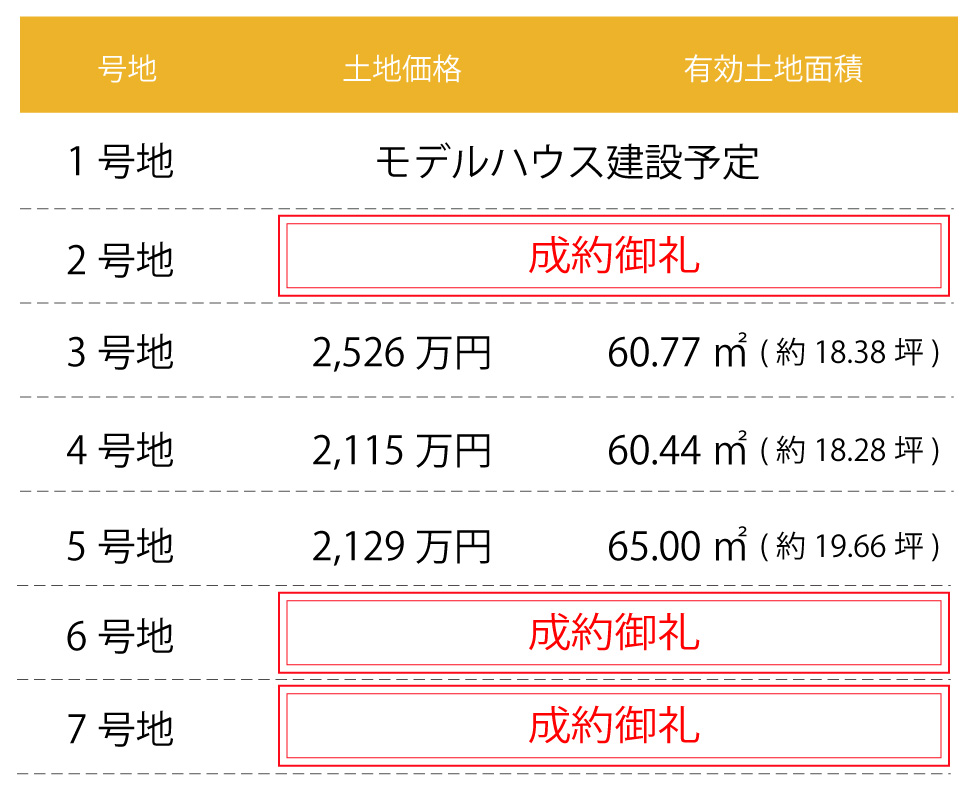Viewport: 974px width, 786px height.
Task: Click the モデルハウス建設予定 text
Action: 567,161
